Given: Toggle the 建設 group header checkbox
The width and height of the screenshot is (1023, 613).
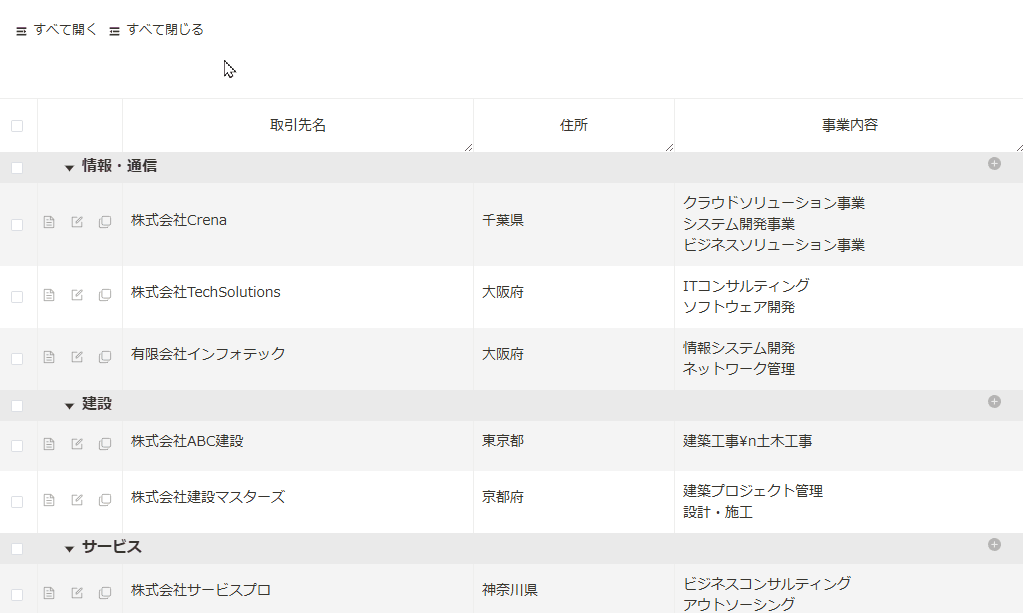Looking at the screenshot, I should (17, 406).
